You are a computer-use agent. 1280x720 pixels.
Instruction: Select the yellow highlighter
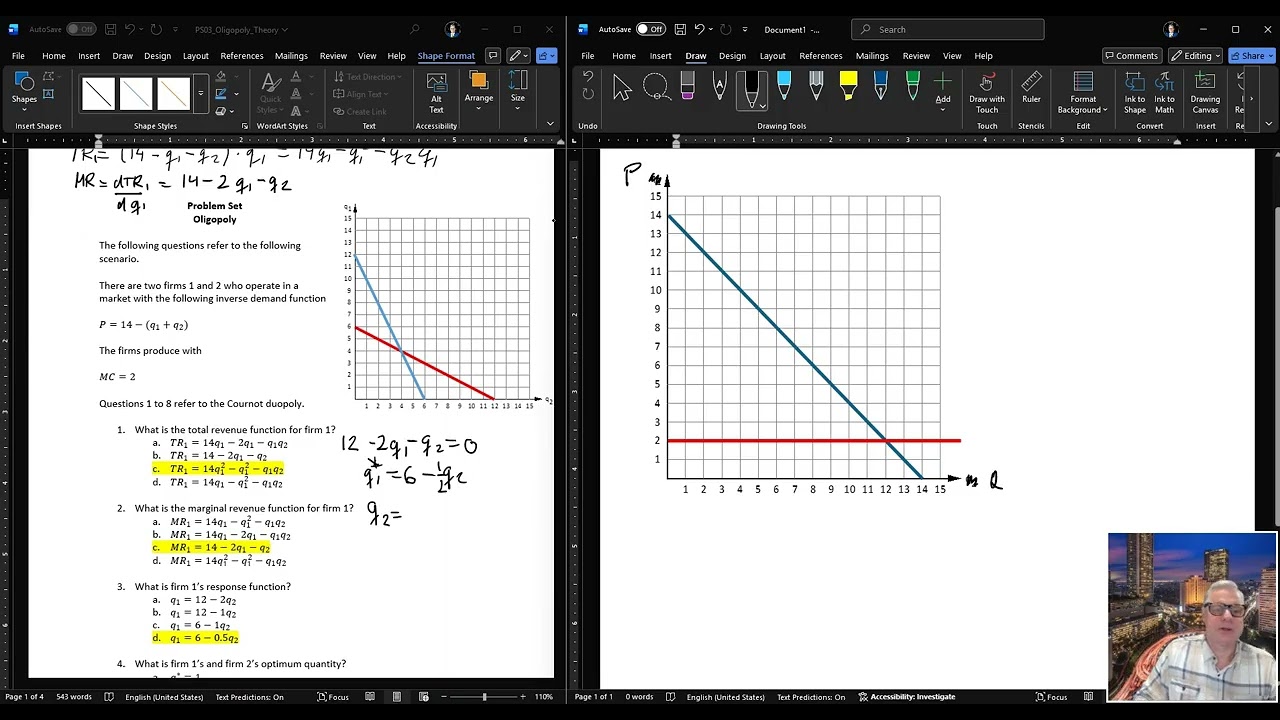point(848,88)
